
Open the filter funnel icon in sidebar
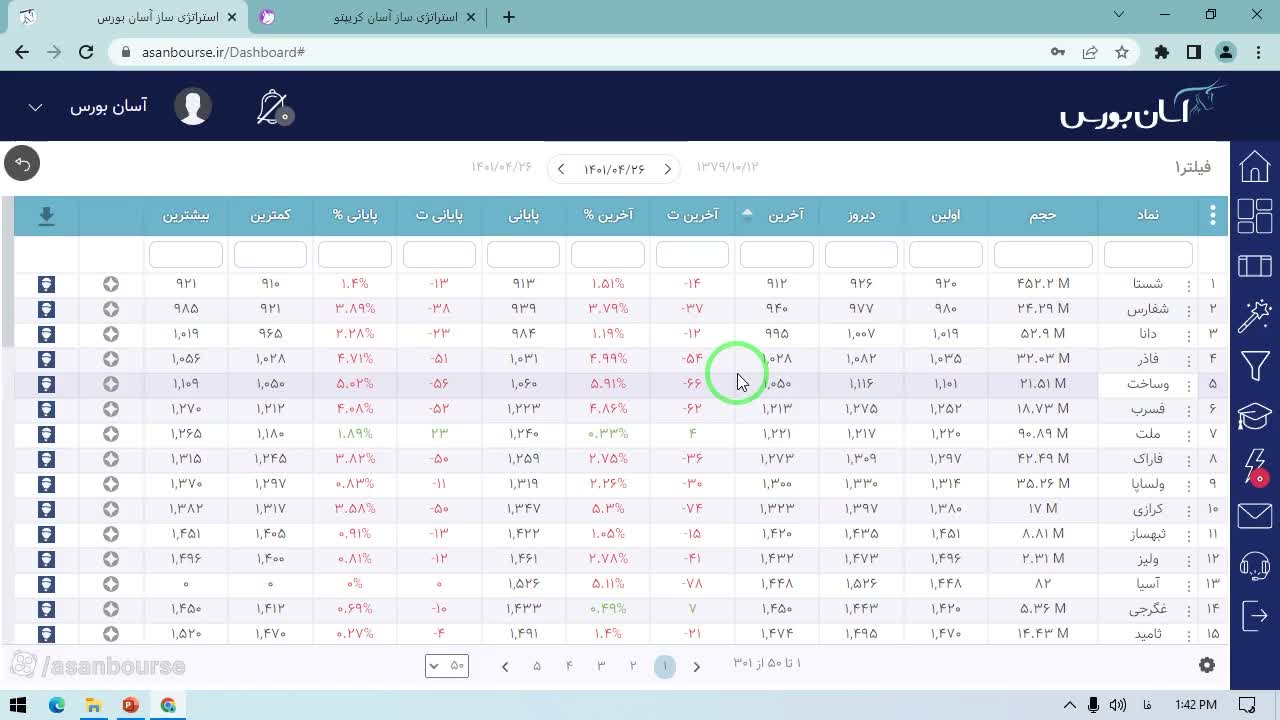coord(1254,365)
